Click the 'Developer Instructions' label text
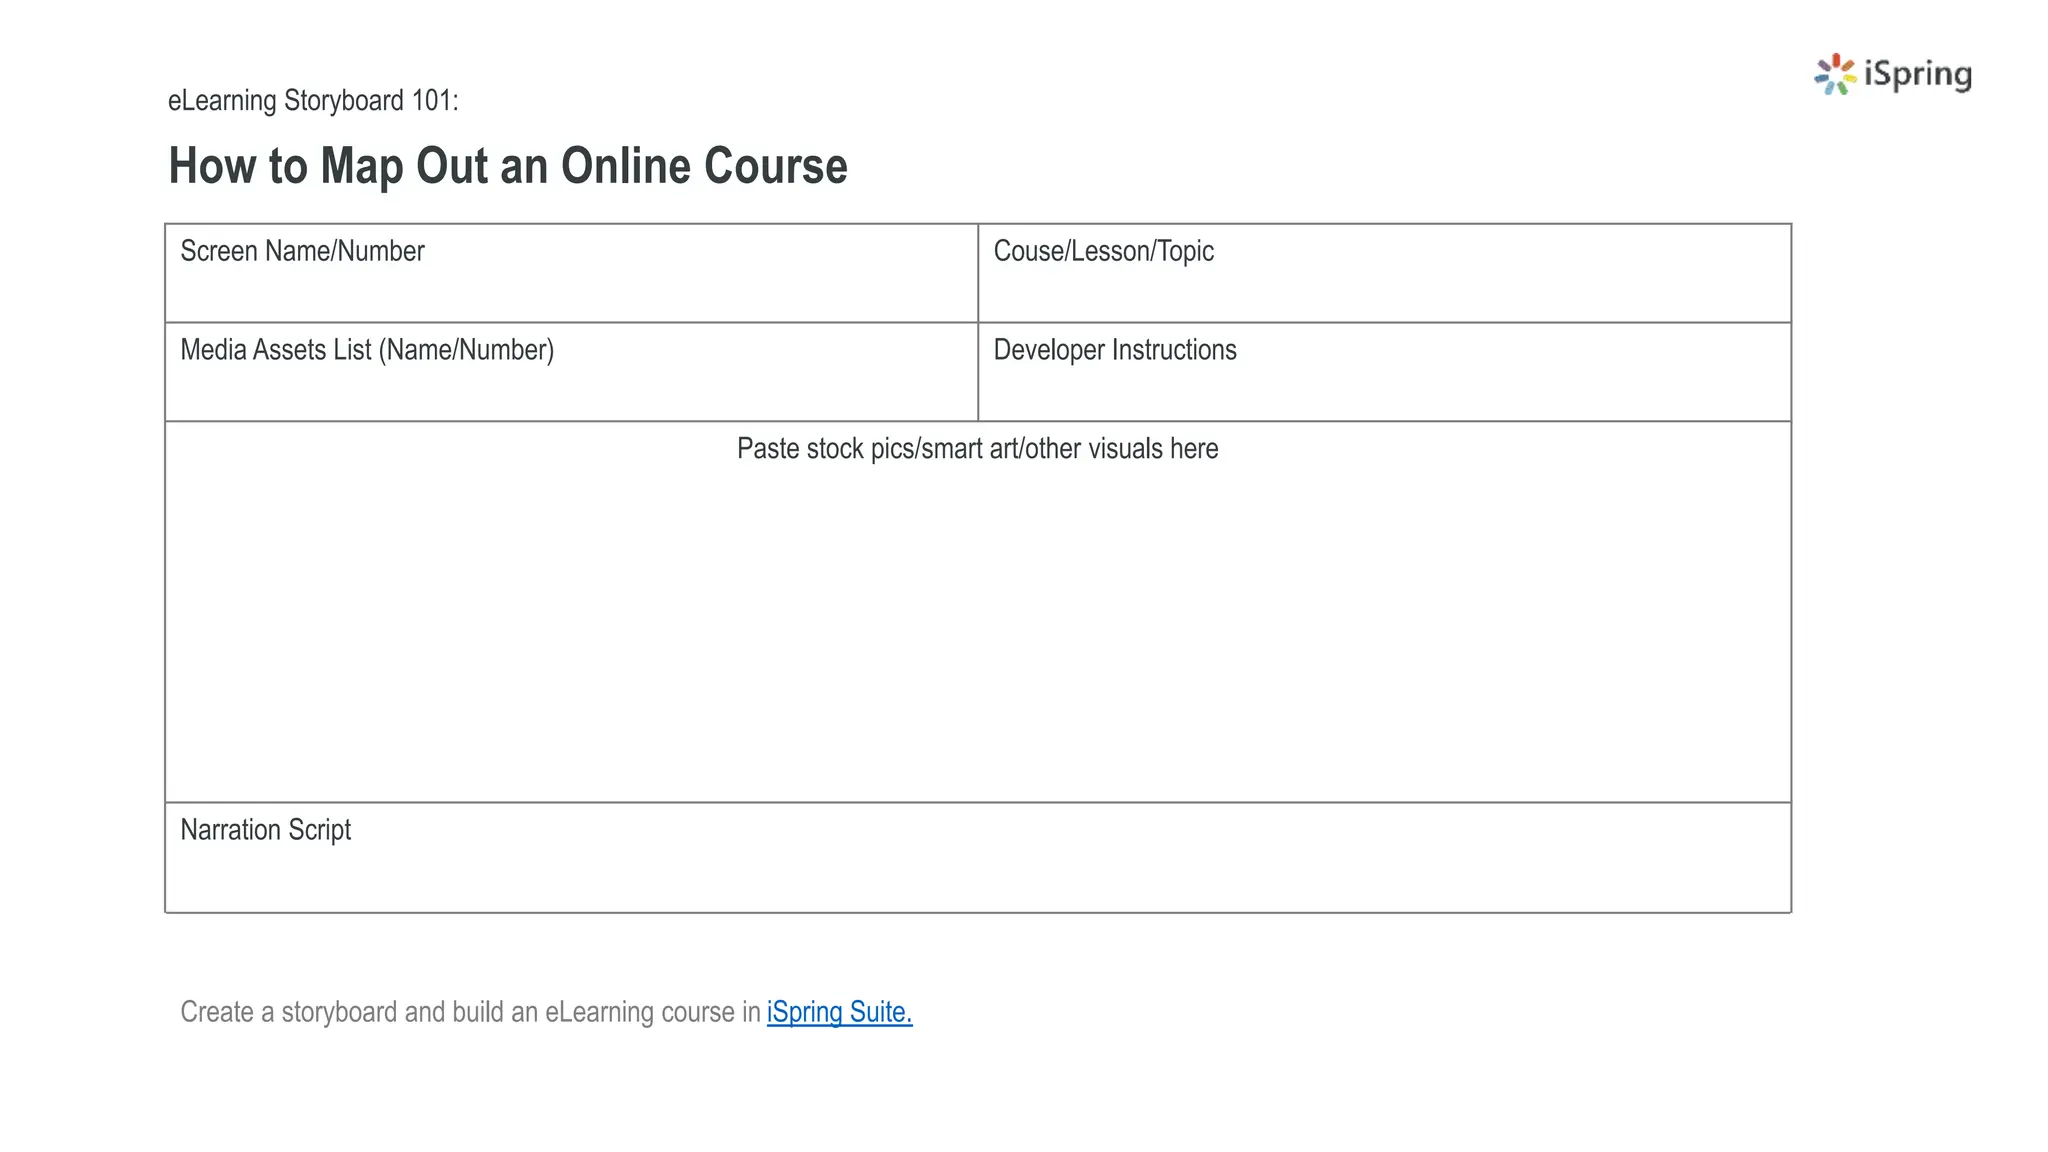Image resolution: width=2048 pixels, height=1152 pixels. click(x=1114, y=350)
